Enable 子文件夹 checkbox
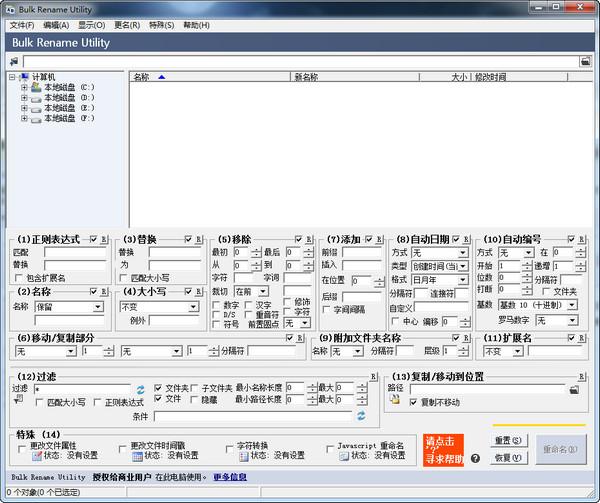 pos(194,388)
